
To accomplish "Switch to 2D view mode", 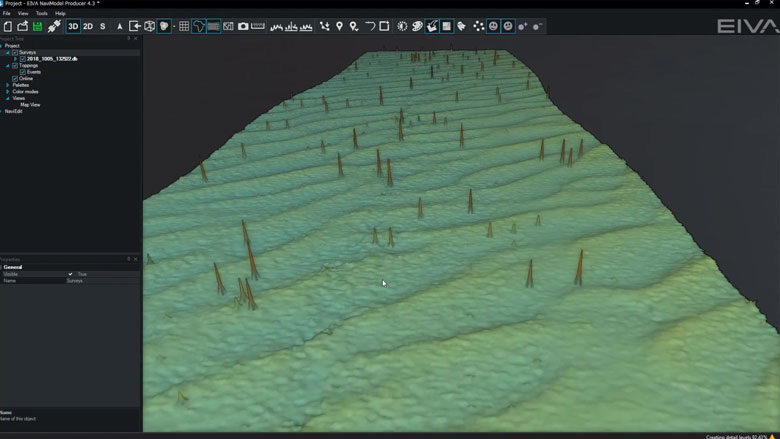I will 88,26.
